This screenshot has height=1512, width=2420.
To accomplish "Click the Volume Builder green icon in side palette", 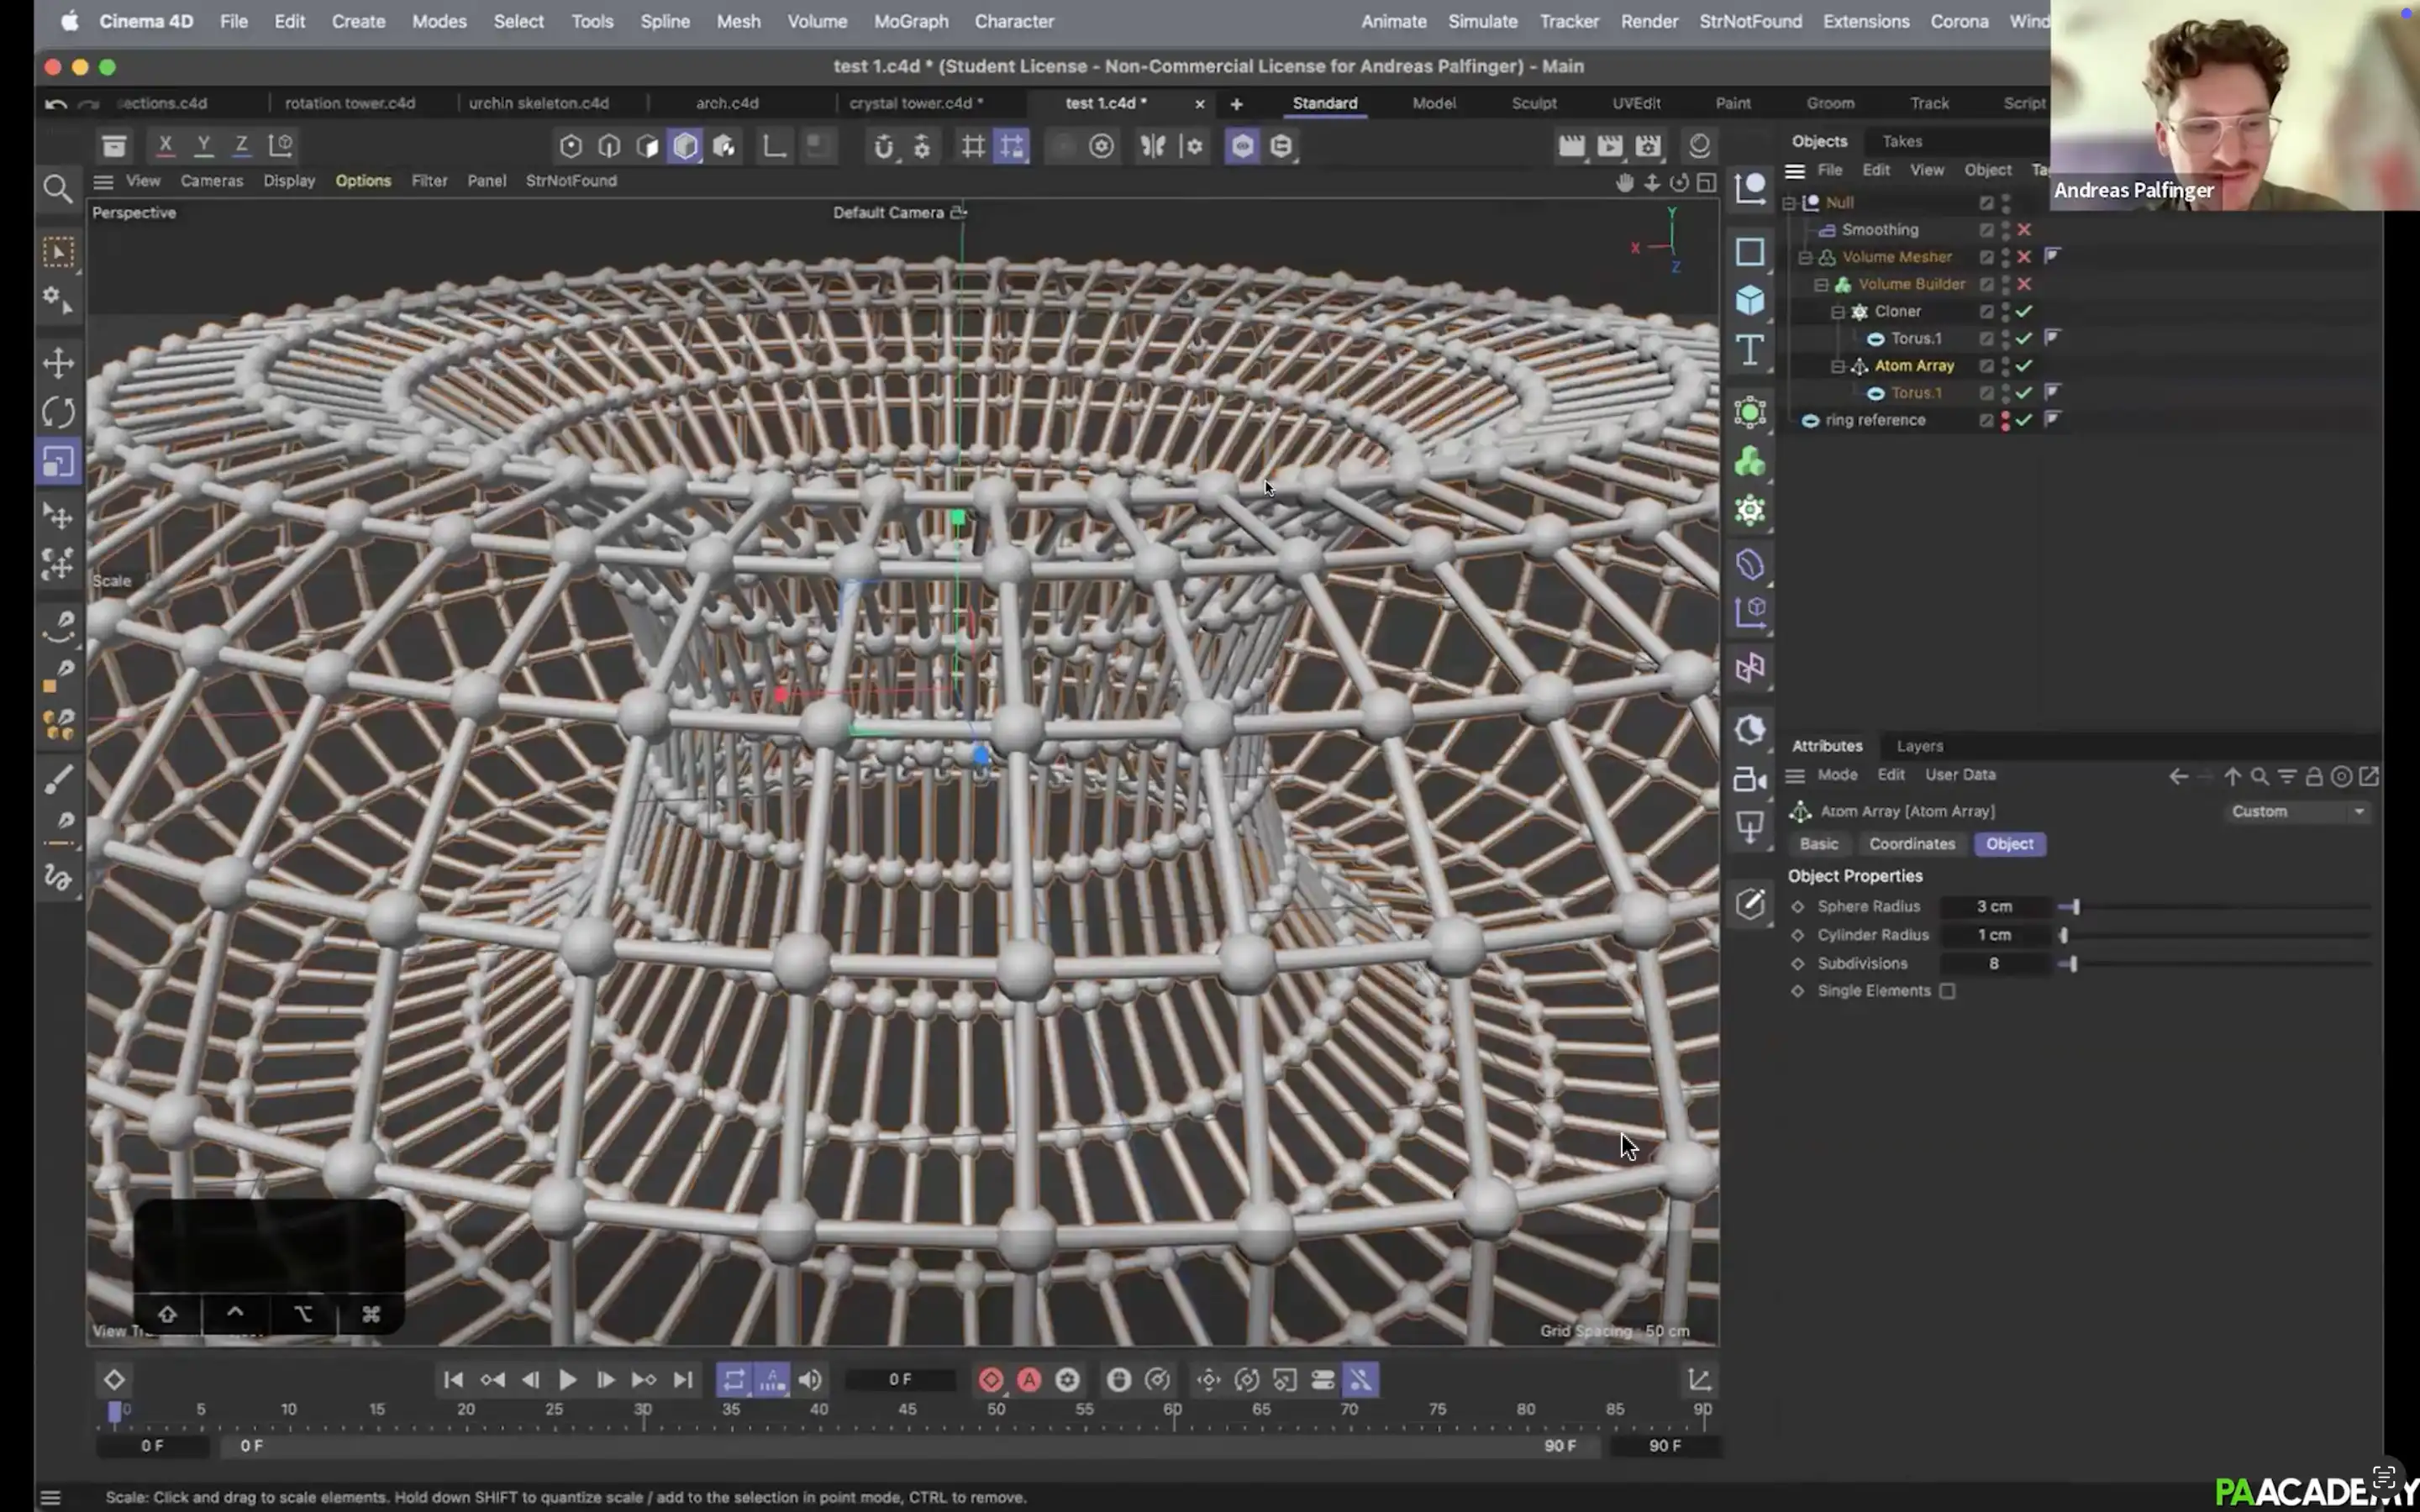I will pos(1749,462).
